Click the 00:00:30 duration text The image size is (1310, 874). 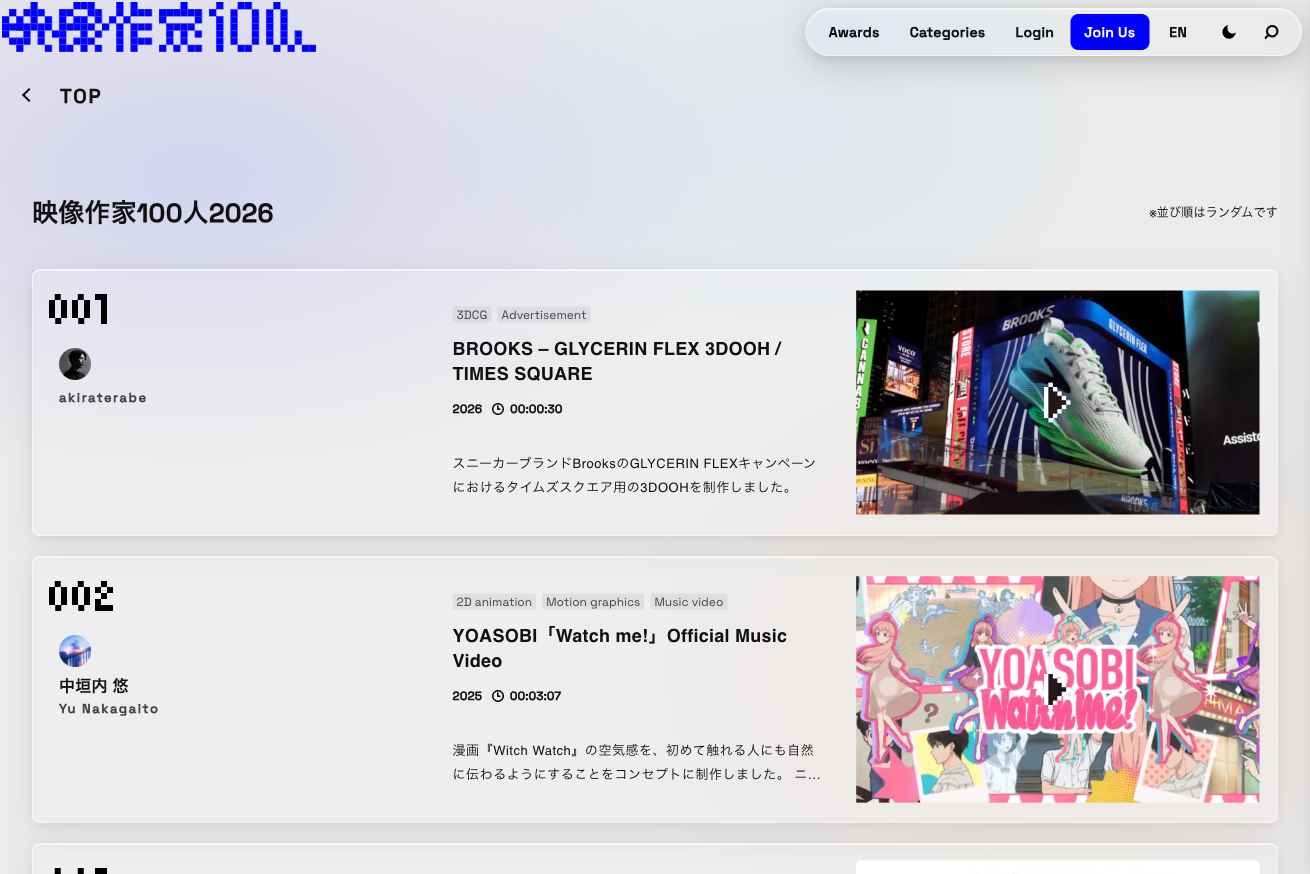click(536, 409)
